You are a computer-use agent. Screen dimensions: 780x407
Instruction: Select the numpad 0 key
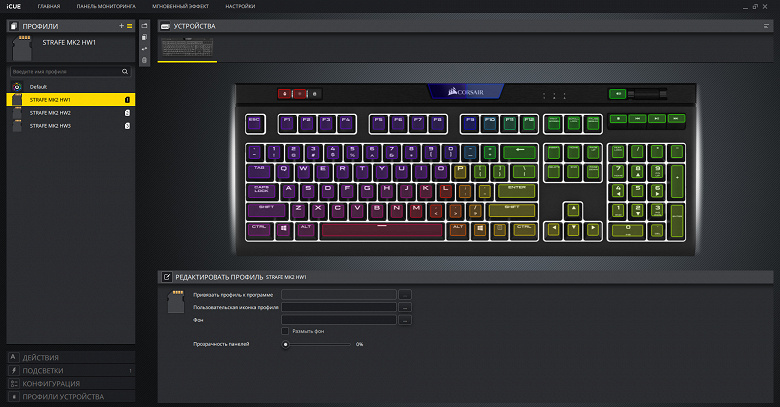click(627, 229)
